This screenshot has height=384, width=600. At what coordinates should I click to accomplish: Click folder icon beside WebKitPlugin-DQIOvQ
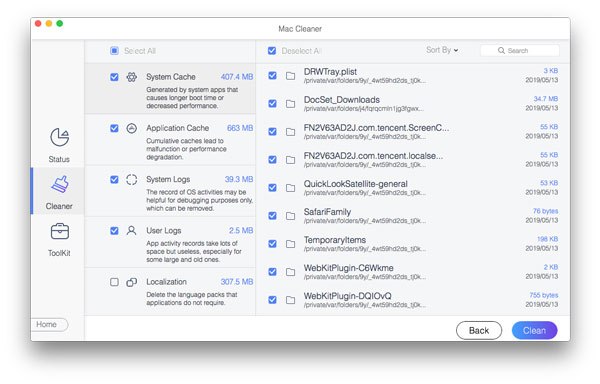291,300
